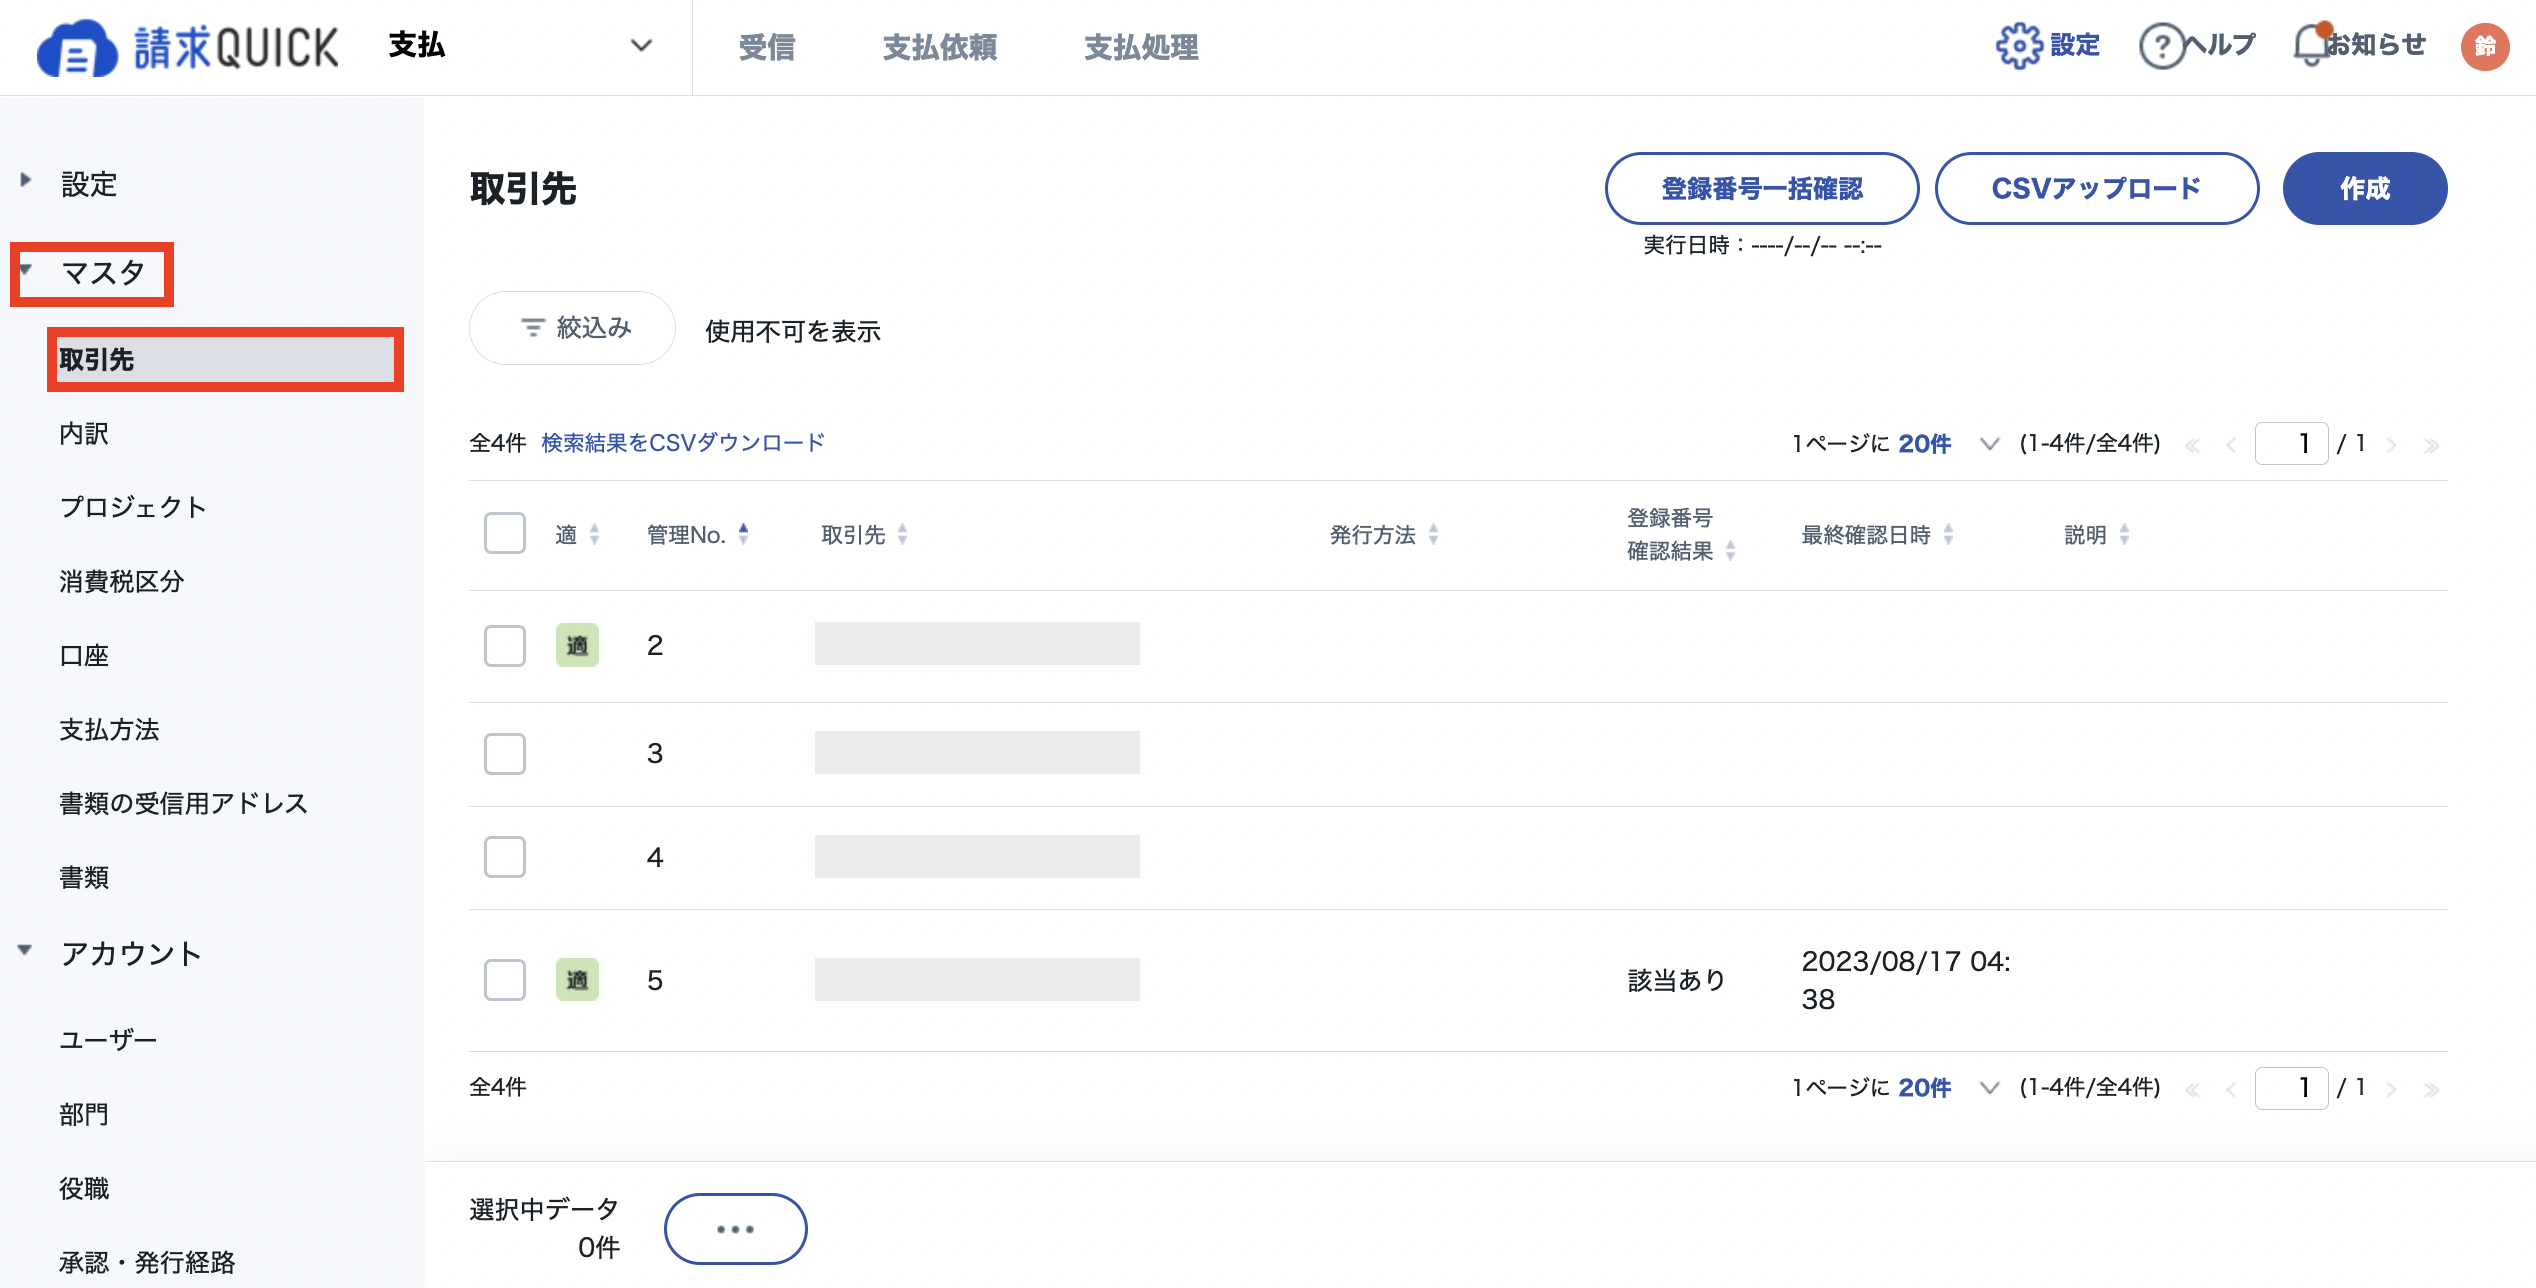Open the ••• actions button for selected data

pyautogui.click(x=735, y=1229)
